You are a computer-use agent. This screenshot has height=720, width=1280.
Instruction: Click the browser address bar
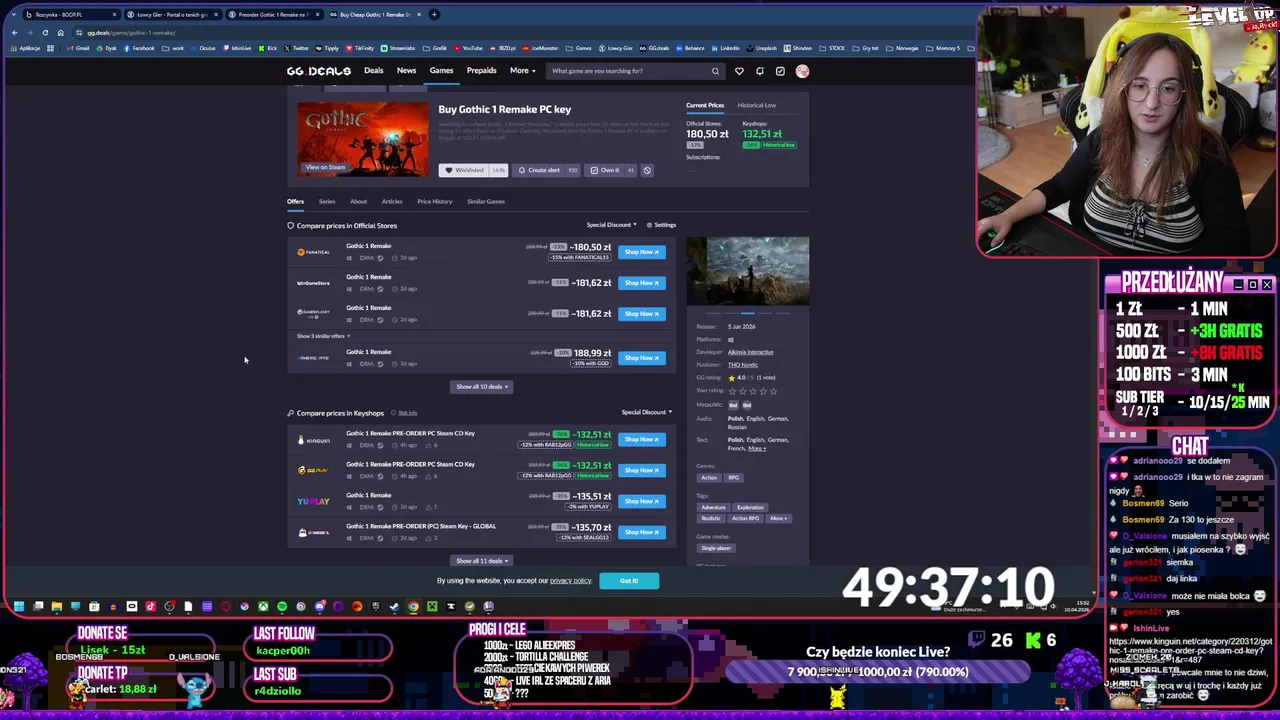coord(500,33)
